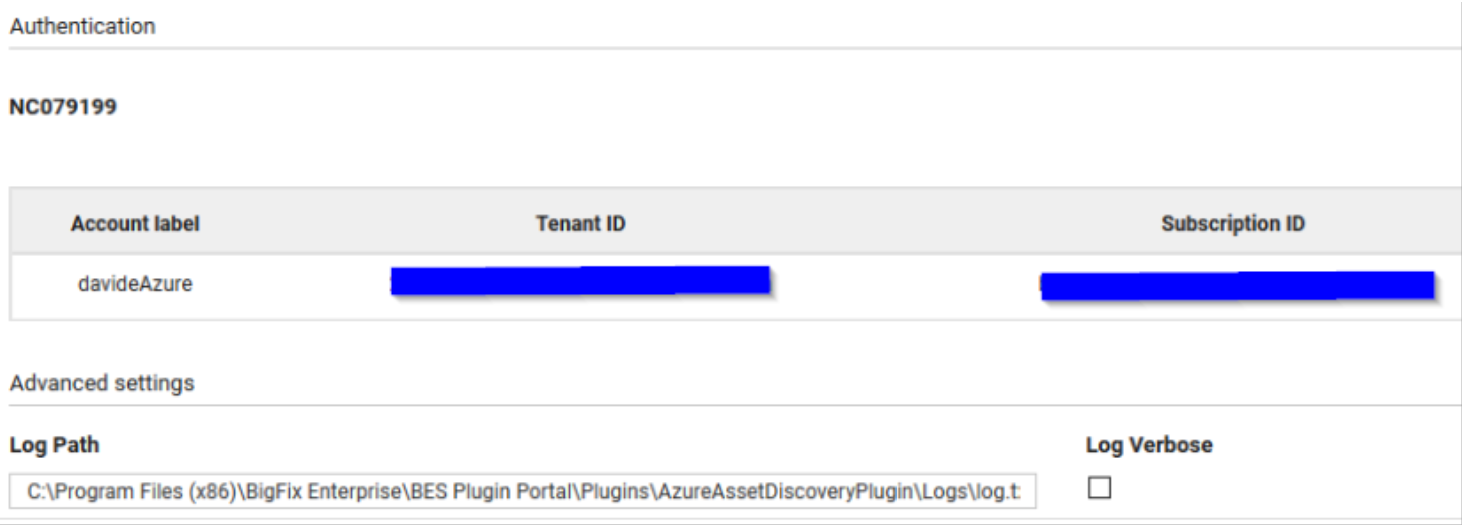Click the redacted Subscription ID value
Image resolution: width=1468 pixels, height=528 pixels.
click(1238, 286)
